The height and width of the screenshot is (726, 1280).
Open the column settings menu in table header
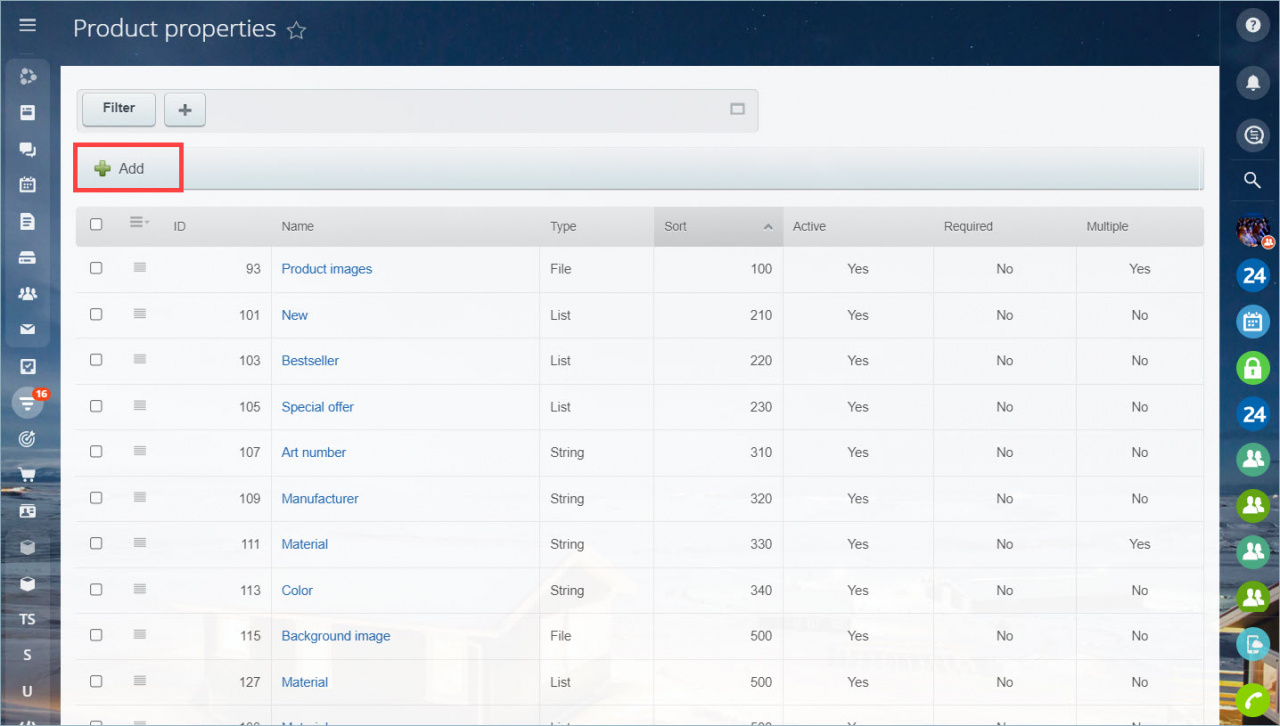pyautogui.click(x=139, y=223)
